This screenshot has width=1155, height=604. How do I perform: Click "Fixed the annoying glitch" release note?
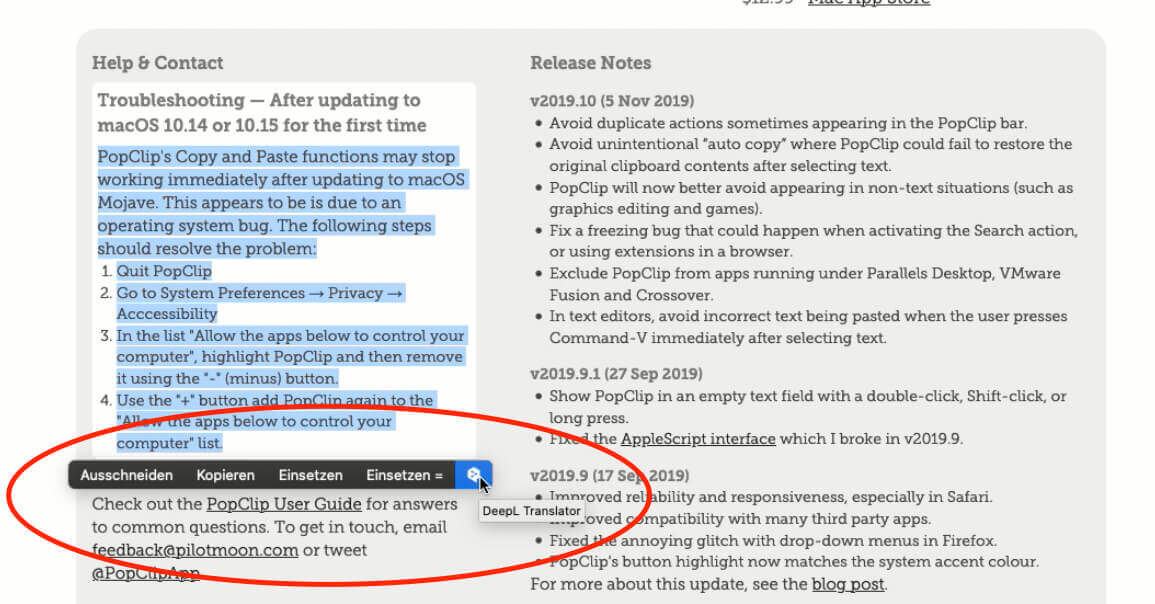[773, 541]
